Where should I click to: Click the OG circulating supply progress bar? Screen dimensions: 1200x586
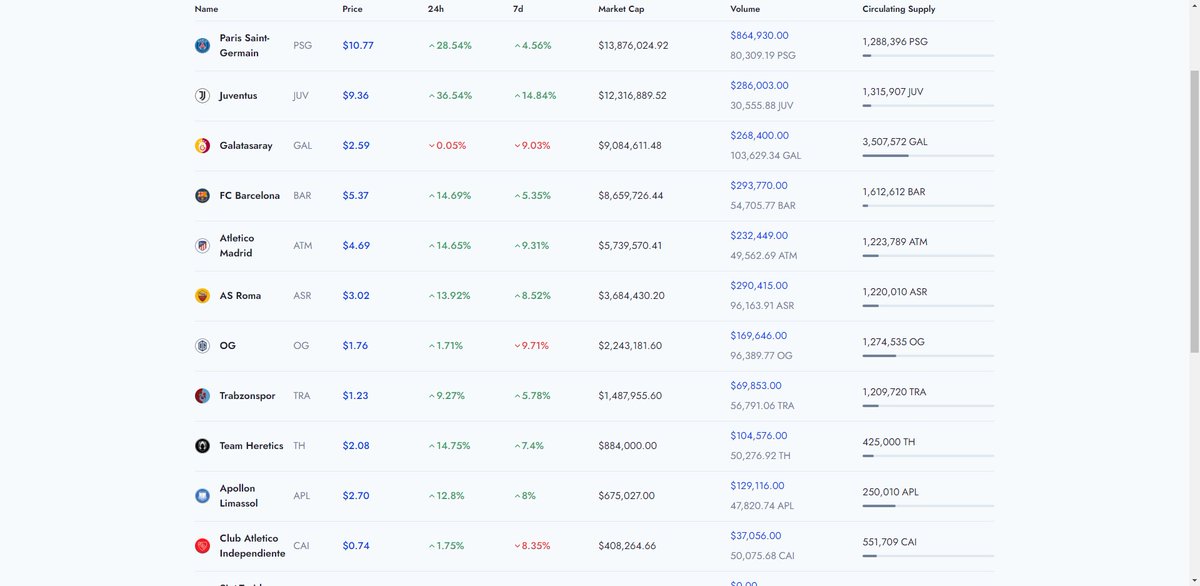click(x=928, y=356)
